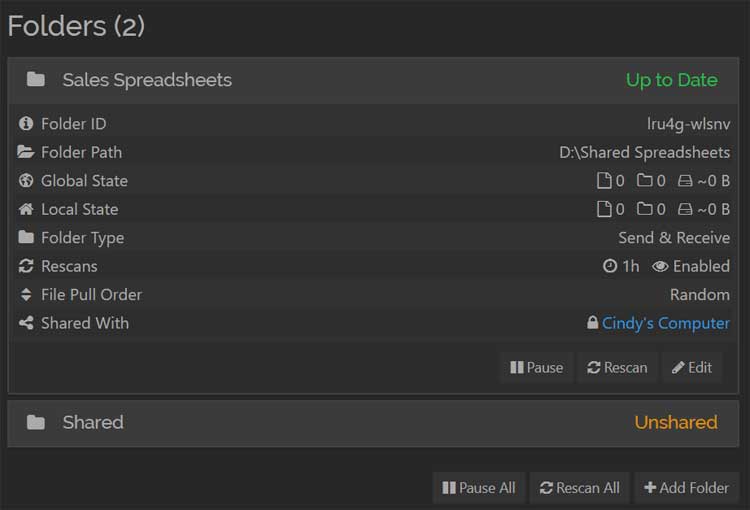Click the watcher eye icon beside Enabled
The height and width of the screenshot is (510, 750).
pos(660,266)
